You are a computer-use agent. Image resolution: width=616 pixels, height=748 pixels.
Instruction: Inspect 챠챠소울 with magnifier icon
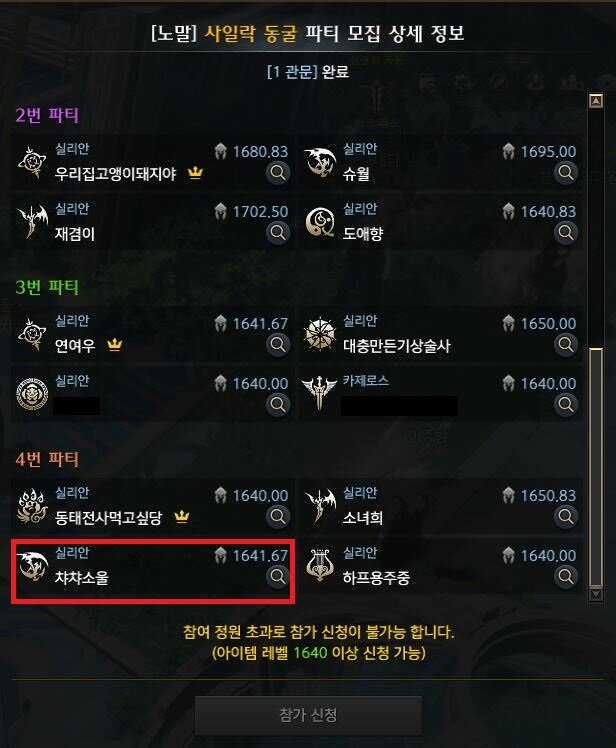click(x=278, y=576)
